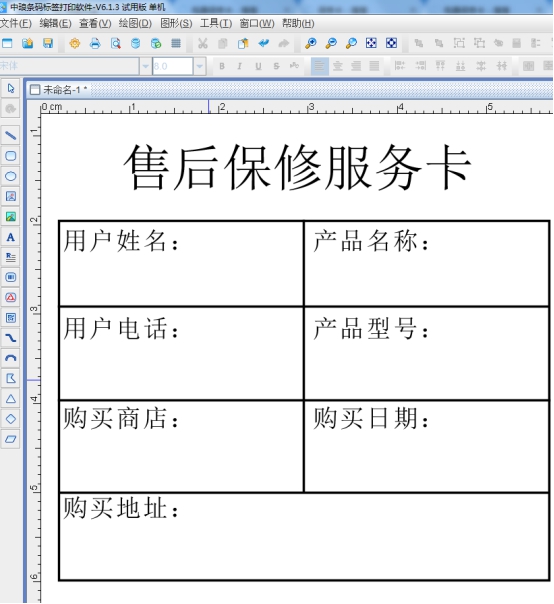The height and width of the screenshot is (604, 554).
Task: Expand the font name dropdown arrow
Action: (145, 66)
